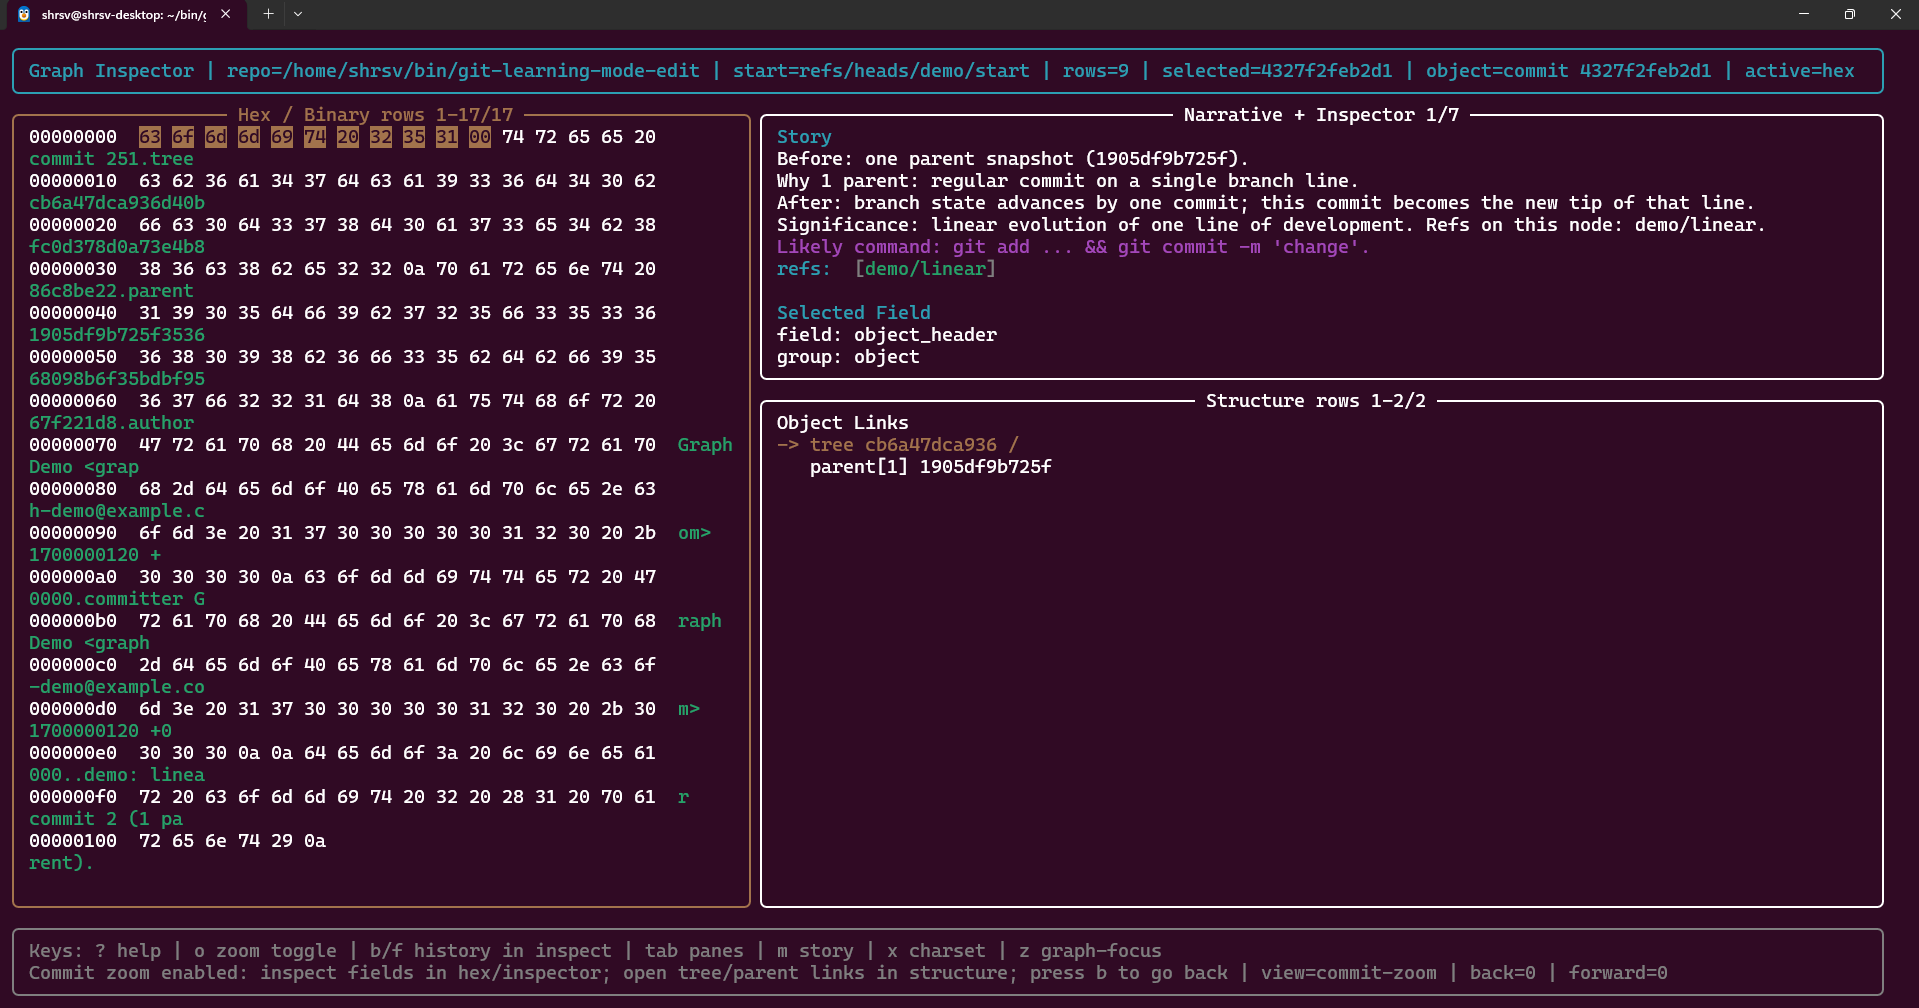
Task: Click the 'Likely command: git add' line
Action: point(1073,247)
